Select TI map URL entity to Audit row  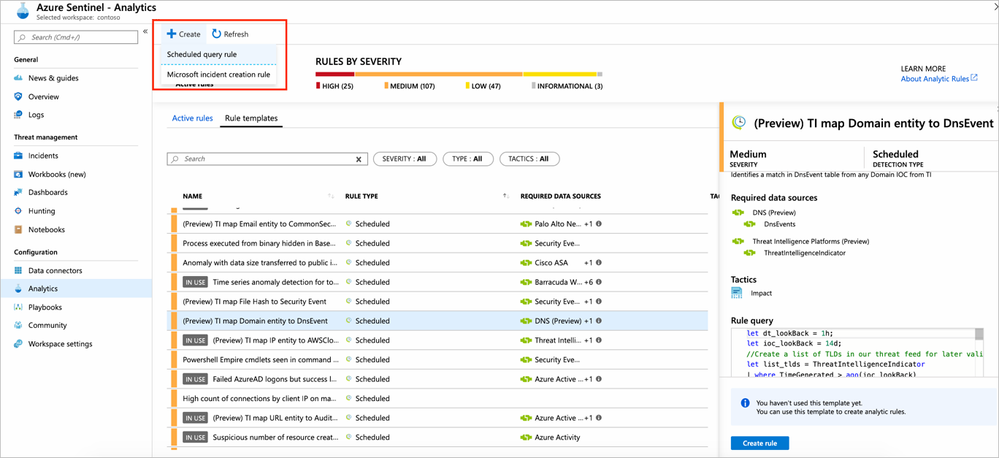pos(437,418)
